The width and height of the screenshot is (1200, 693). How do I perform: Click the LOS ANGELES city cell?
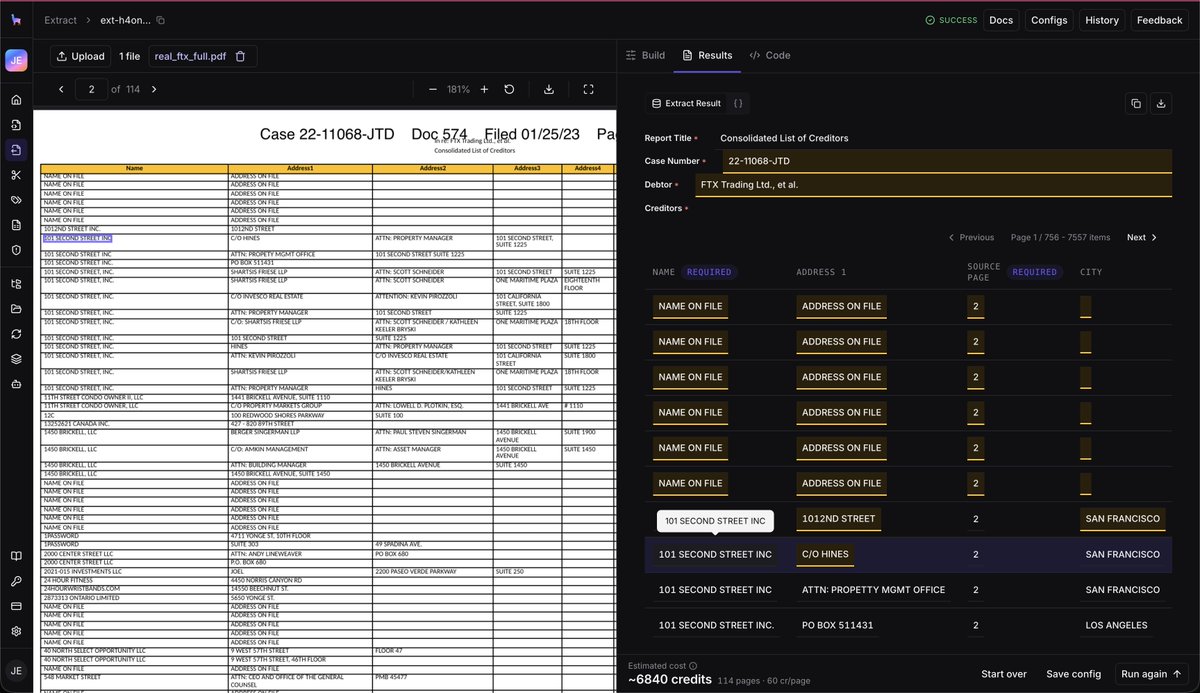pyautogui.click(x=1116, y=625)
